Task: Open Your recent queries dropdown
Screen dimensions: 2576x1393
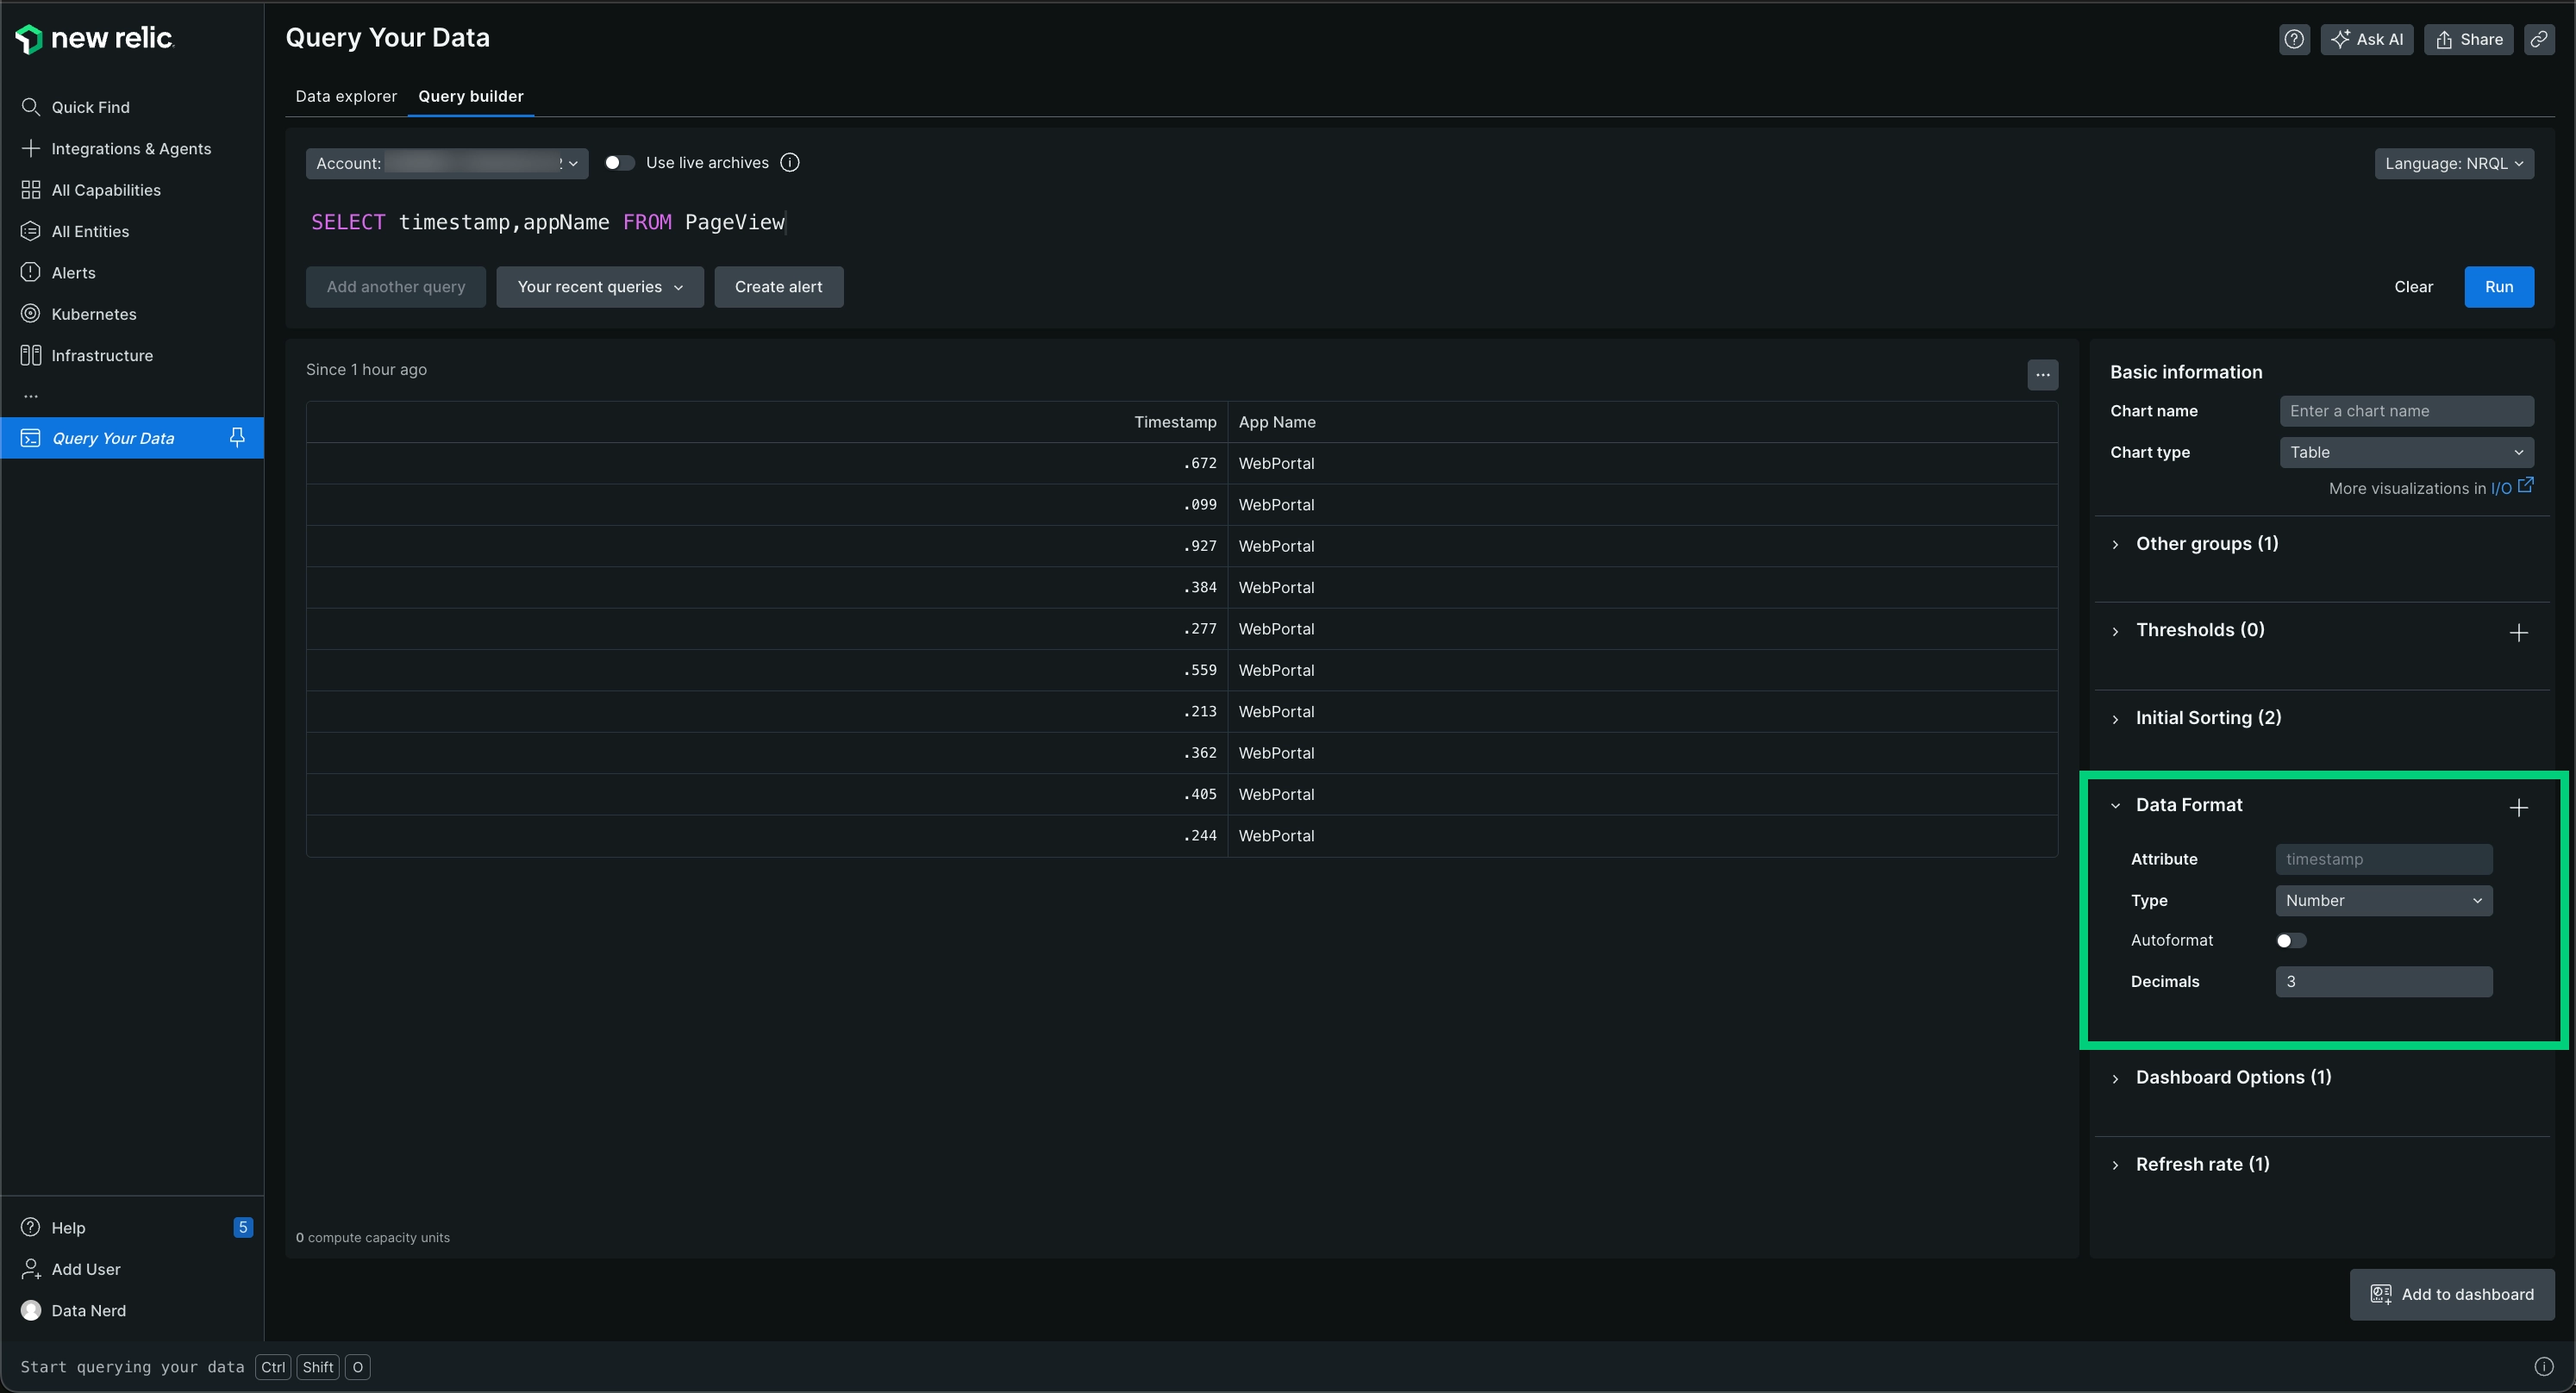Action: 598,286
